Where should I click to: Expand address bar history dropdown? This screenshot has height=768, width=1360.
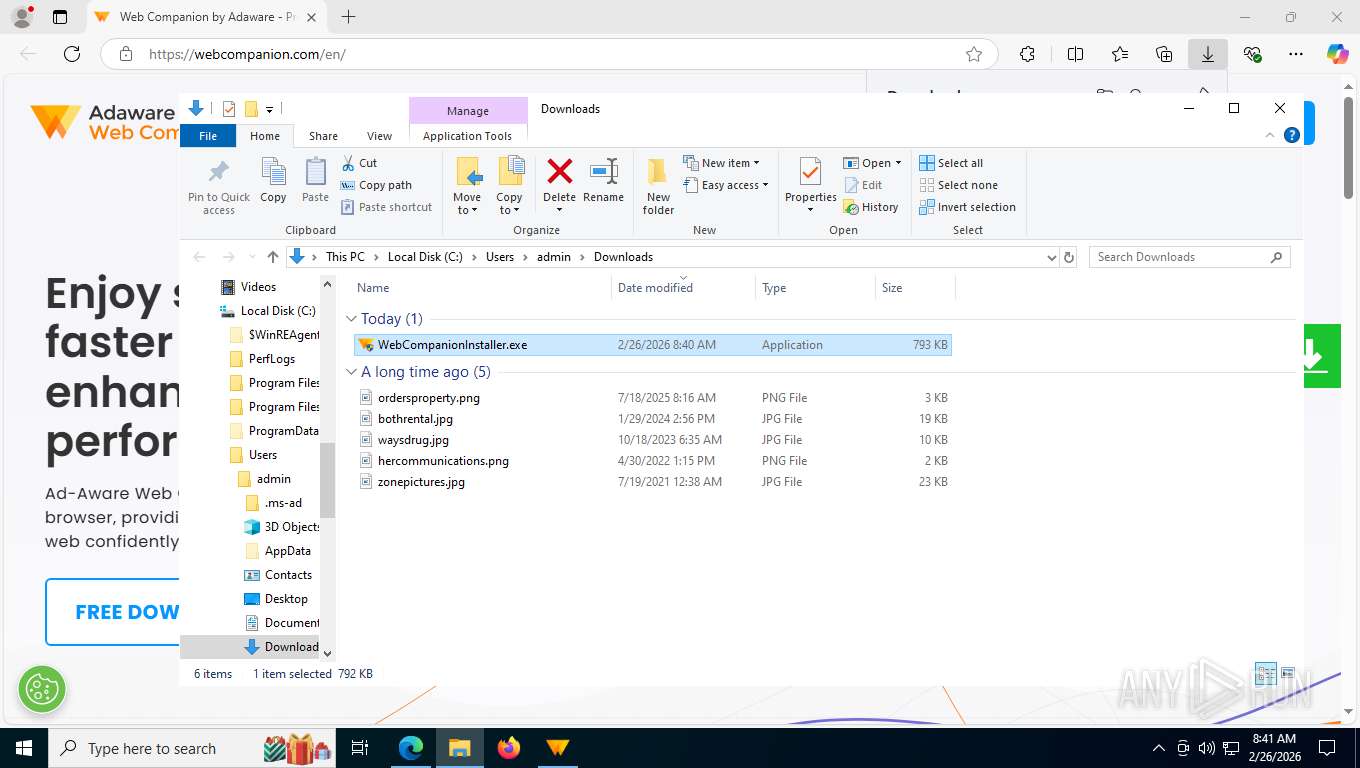[1051, 257]
